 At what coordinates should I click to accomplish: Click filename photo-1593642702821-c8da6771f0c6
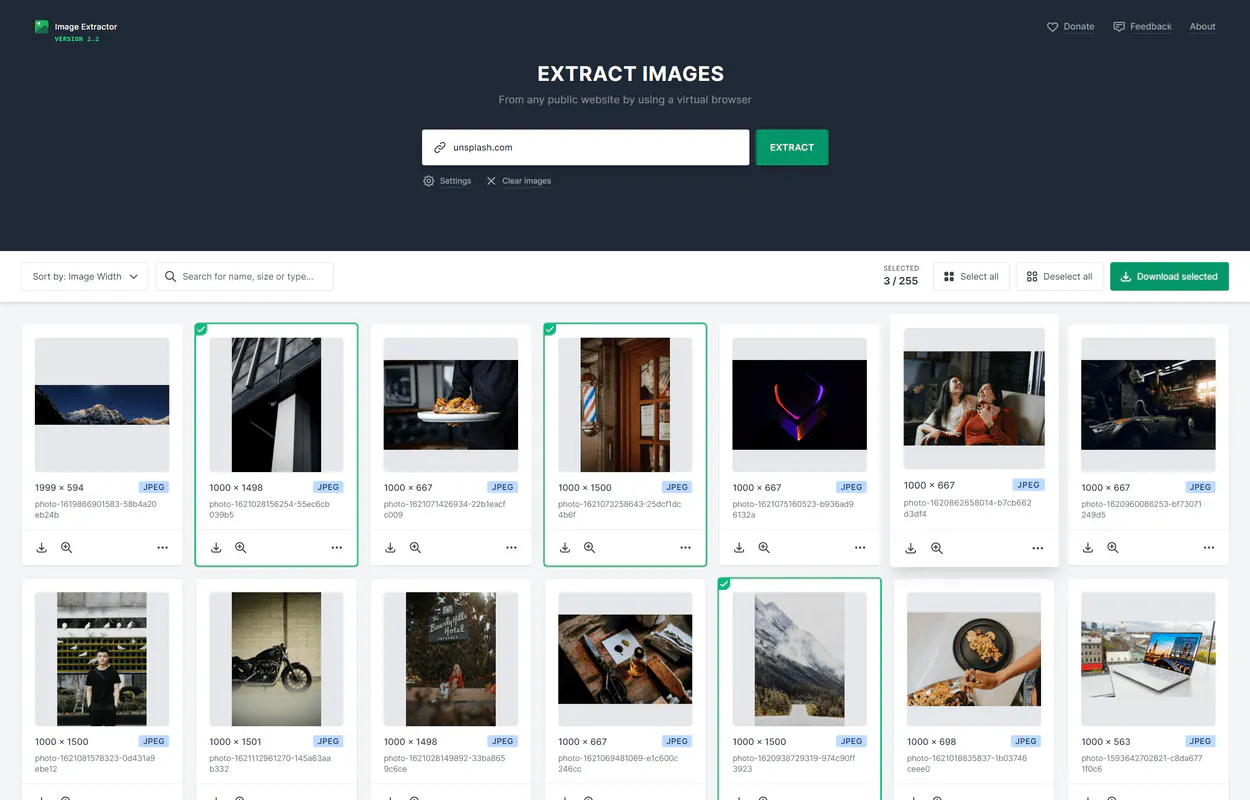point(1143,764)
